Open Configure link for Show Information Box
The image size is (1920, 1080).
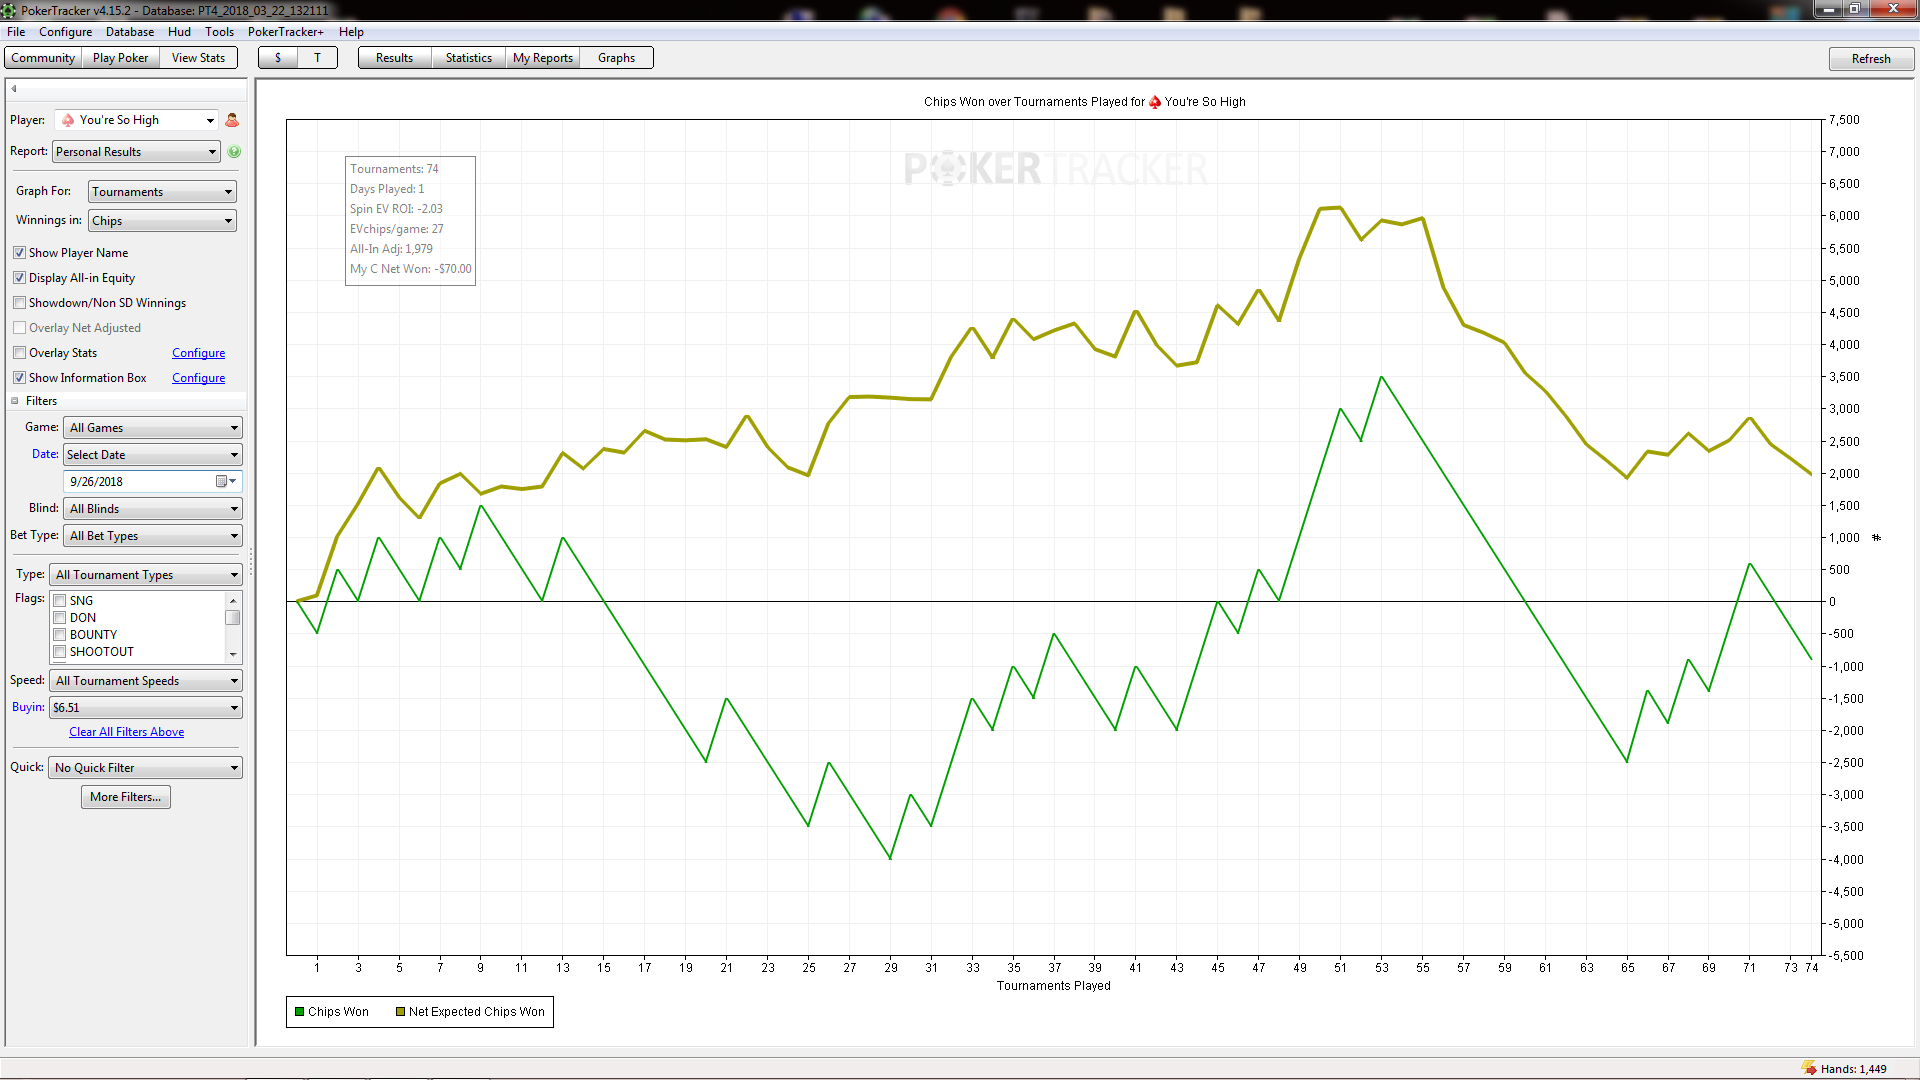click(x=199, y=378)
